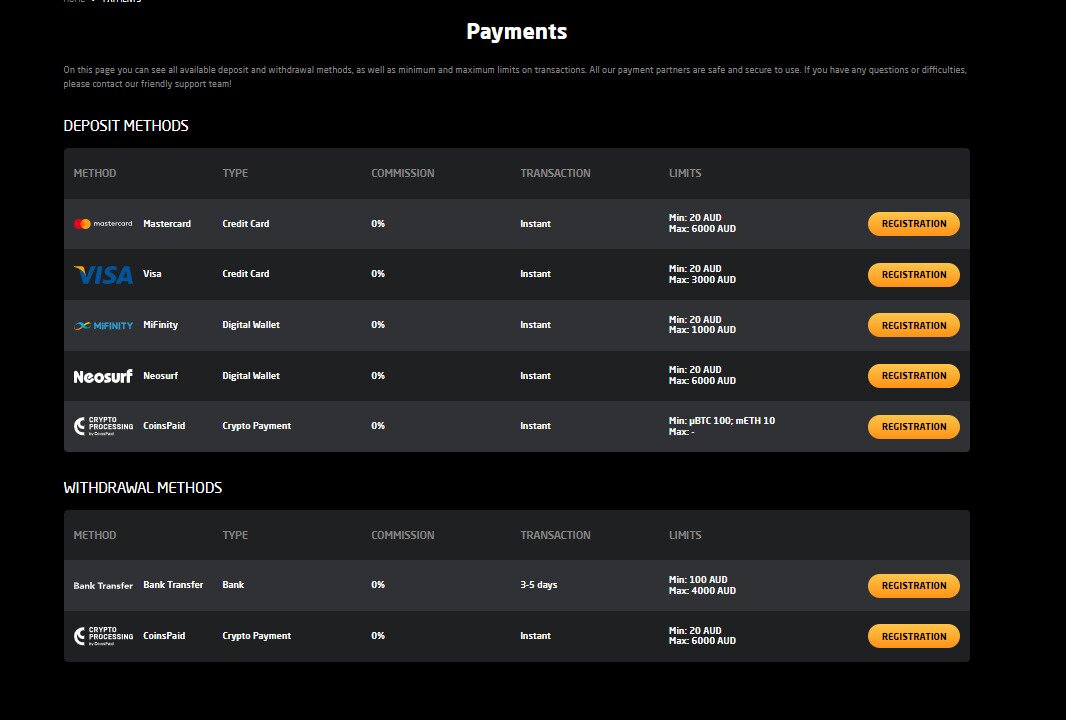Click the Min: 100 AUD withdrawal limit
This screenshot has height=720, width=1066.
click(x=698, y=580)
